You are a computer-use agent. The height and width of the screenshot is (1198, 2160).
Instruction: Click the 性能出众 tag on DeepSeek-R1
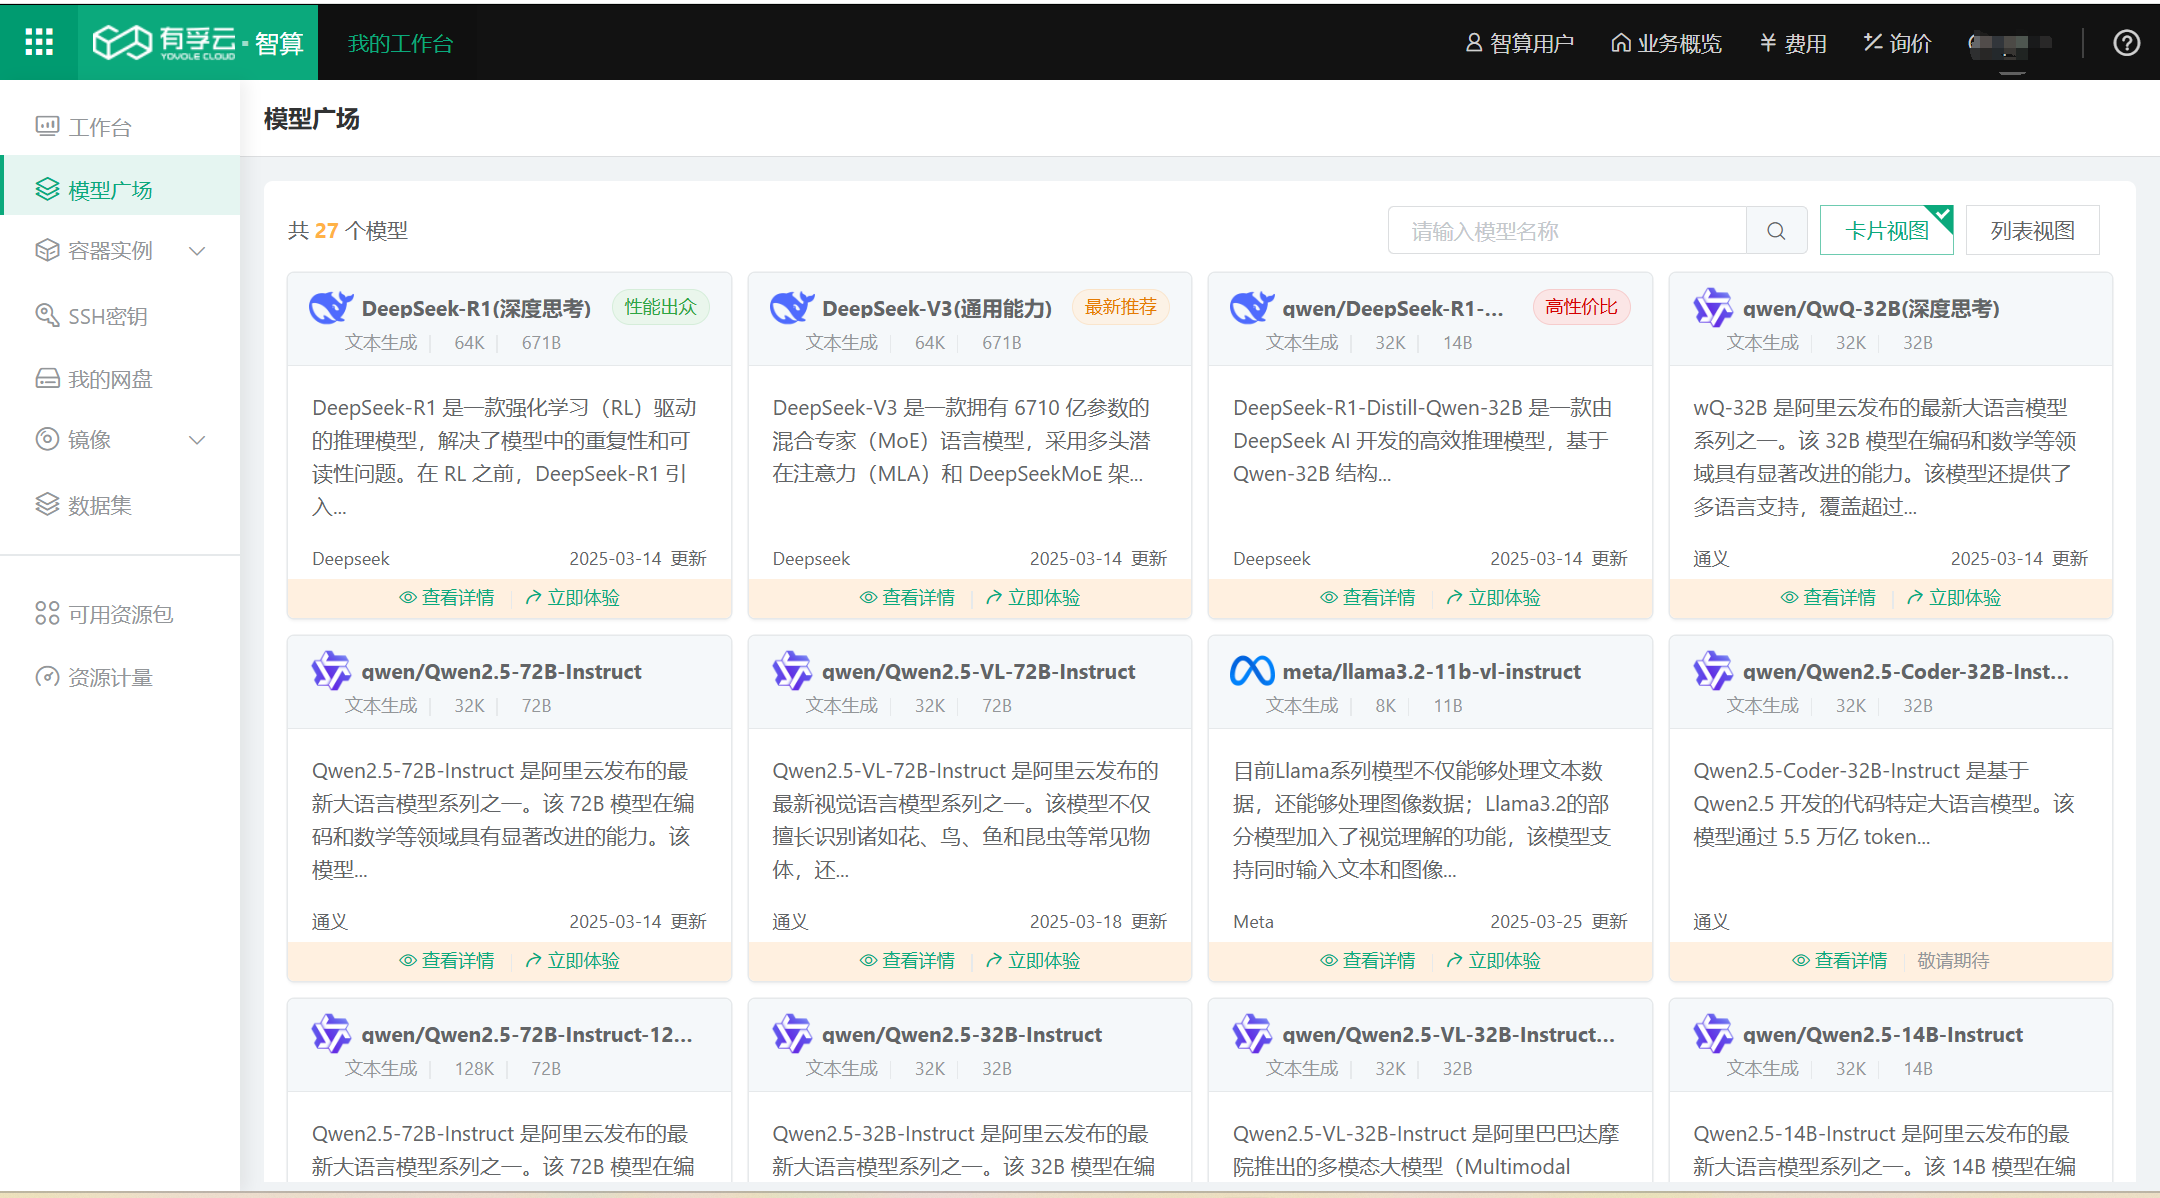coord(660,307)
